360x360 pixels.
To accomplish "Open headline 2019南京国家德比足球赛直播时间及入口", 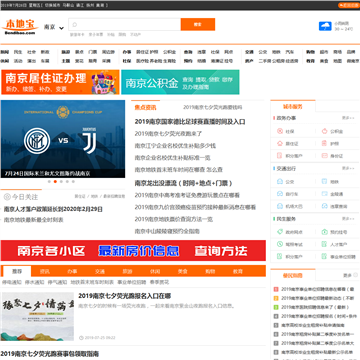I will [190, 122].
